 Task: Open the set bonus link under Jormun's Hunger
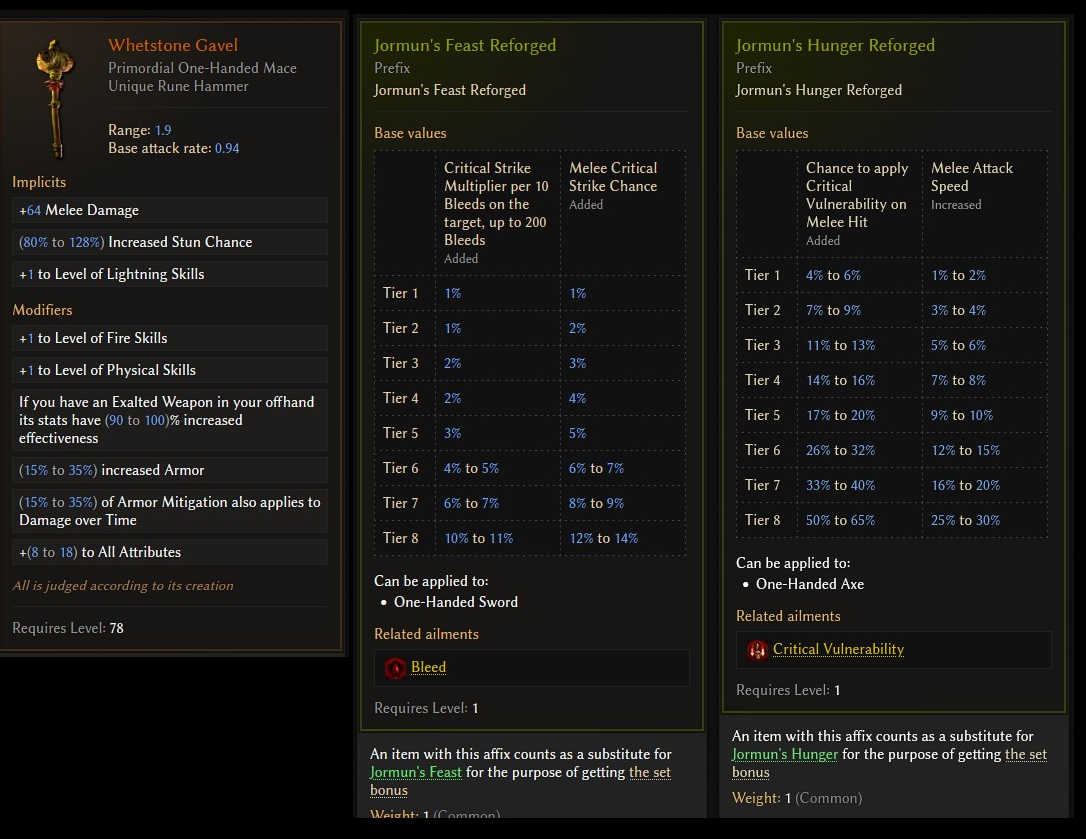pyautogui.click(x=1025, y=754)
